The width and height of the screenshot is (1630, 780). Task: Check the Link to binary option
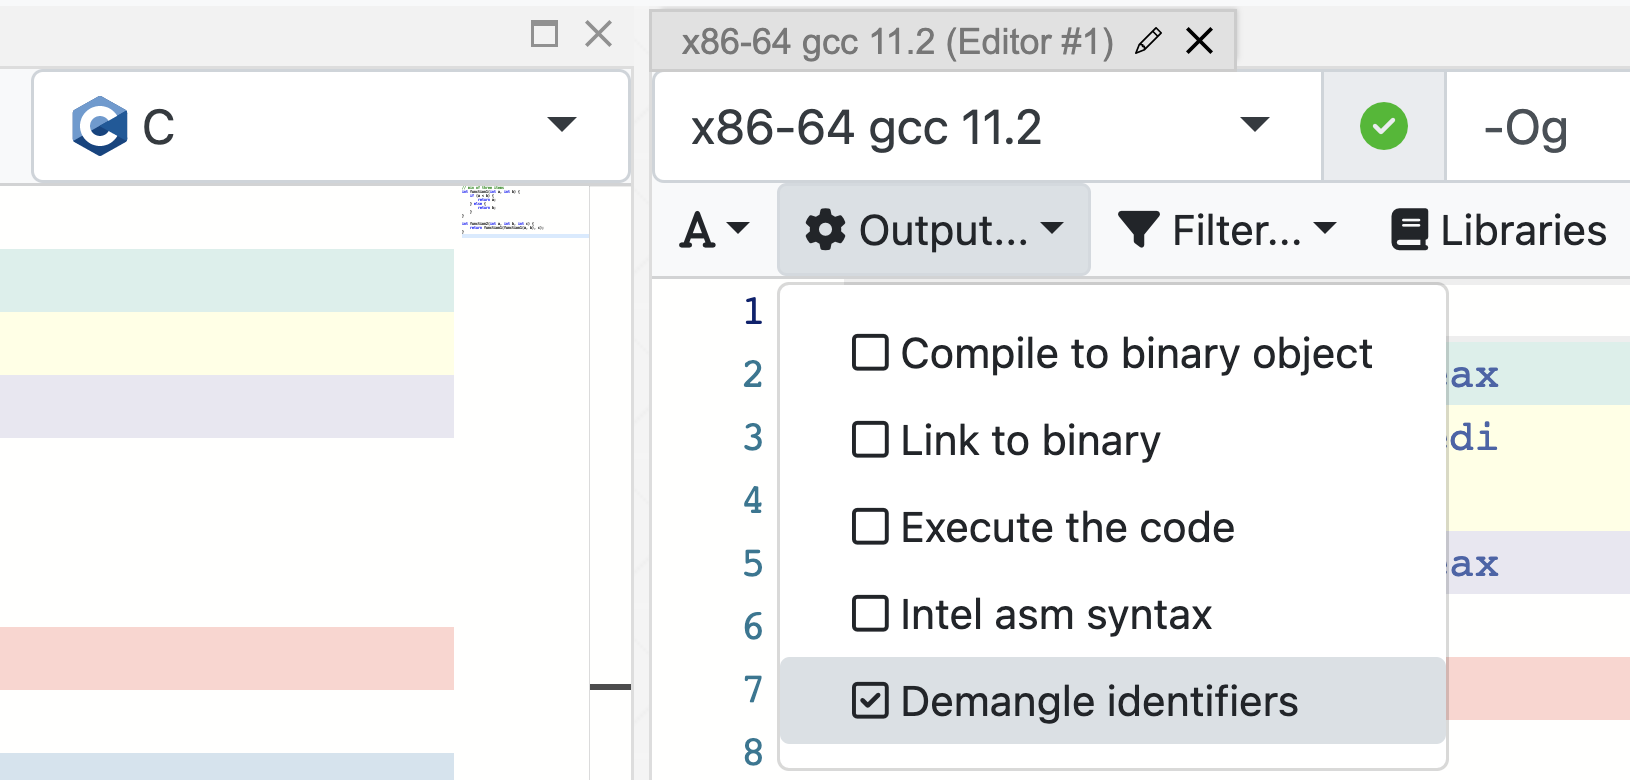pos(870,440)
